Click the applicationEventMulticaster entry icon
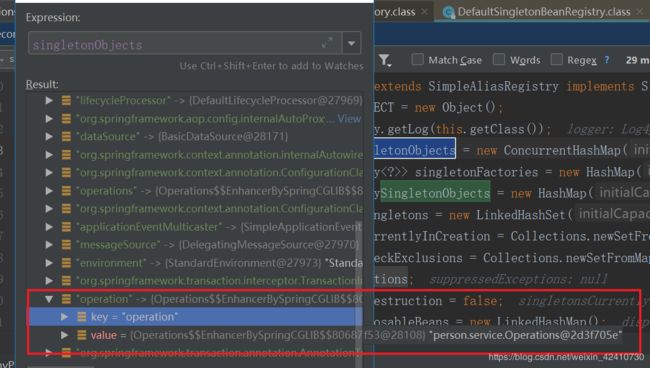The width and height of the screenshot is (650, 368). point(66,227)
